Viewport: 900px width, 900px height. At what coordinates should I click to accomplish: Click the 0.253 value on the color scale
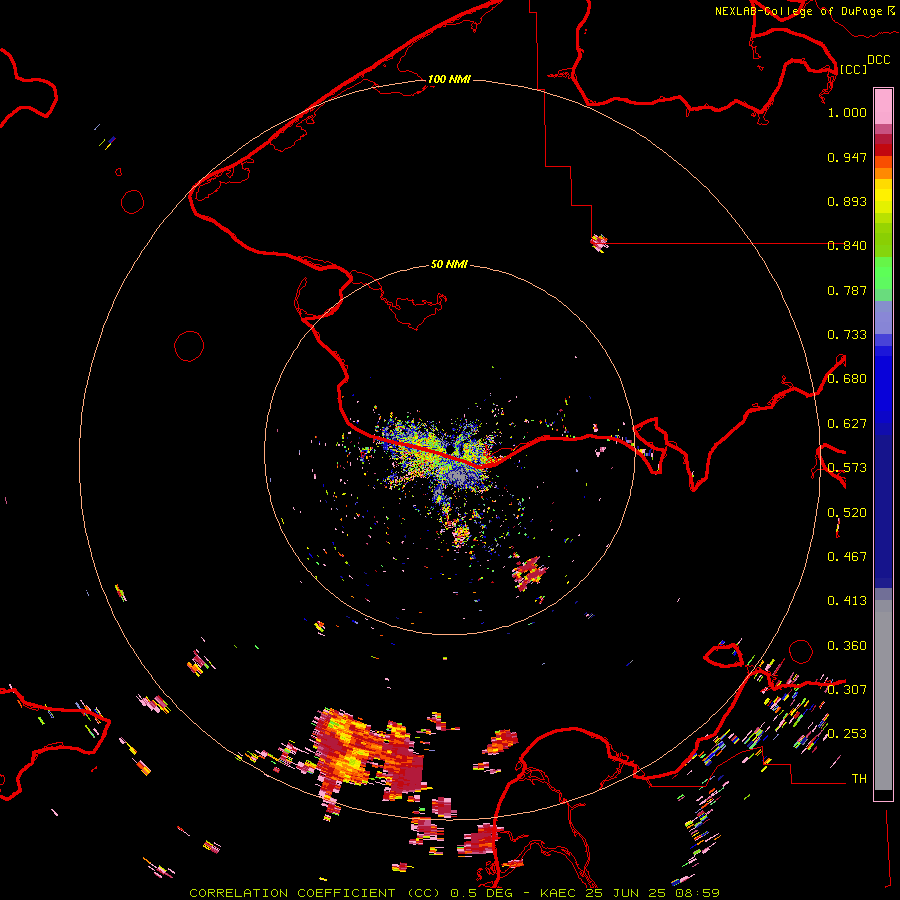tap(847, 734)
